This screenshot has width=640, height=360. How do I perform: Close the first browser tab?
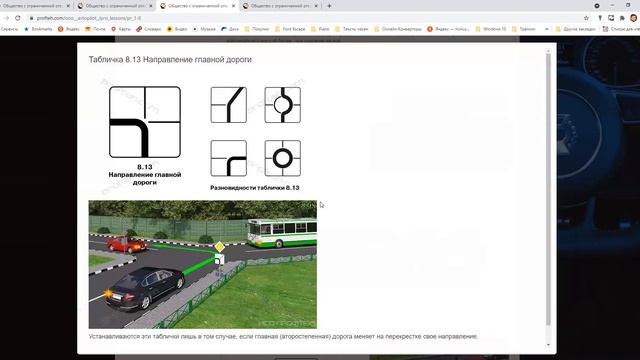(x=68, y=6)
